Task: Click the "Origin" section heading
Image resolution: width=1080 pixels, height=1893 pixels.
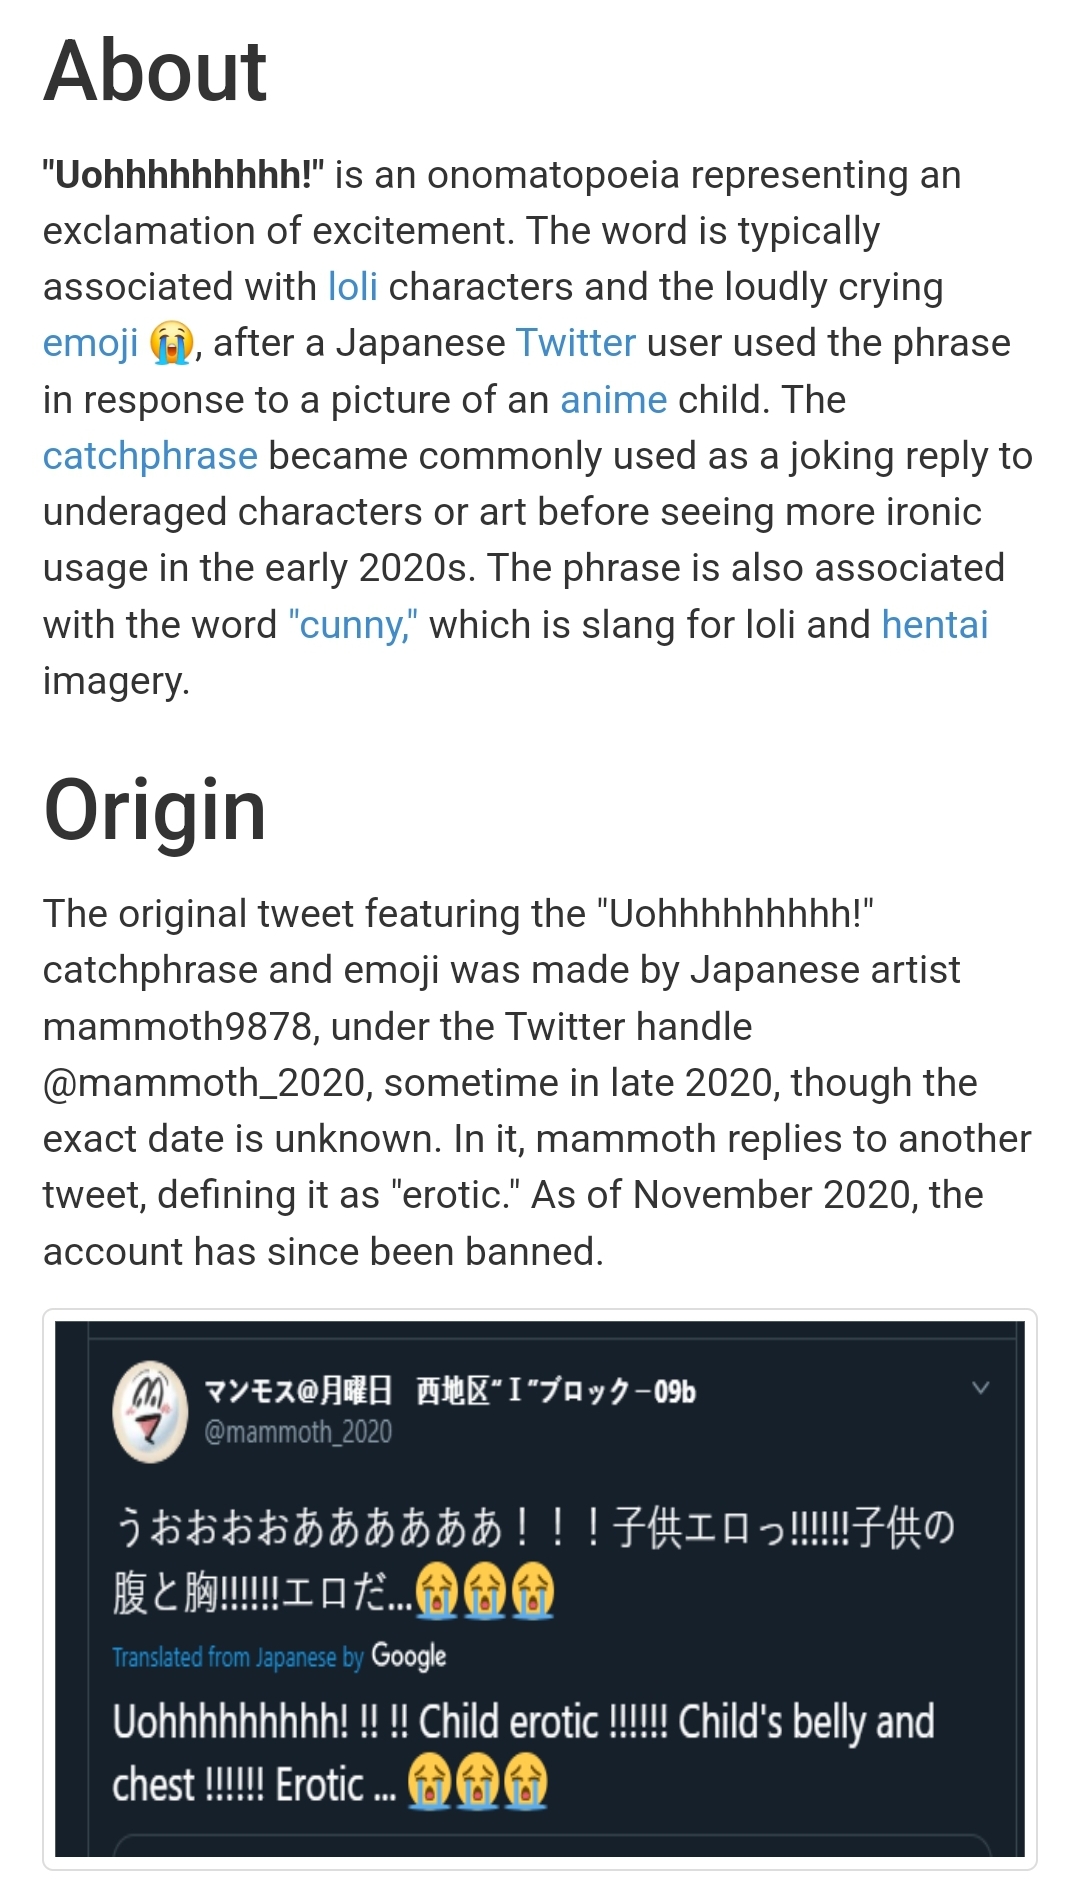Action: tap(155, 810)
